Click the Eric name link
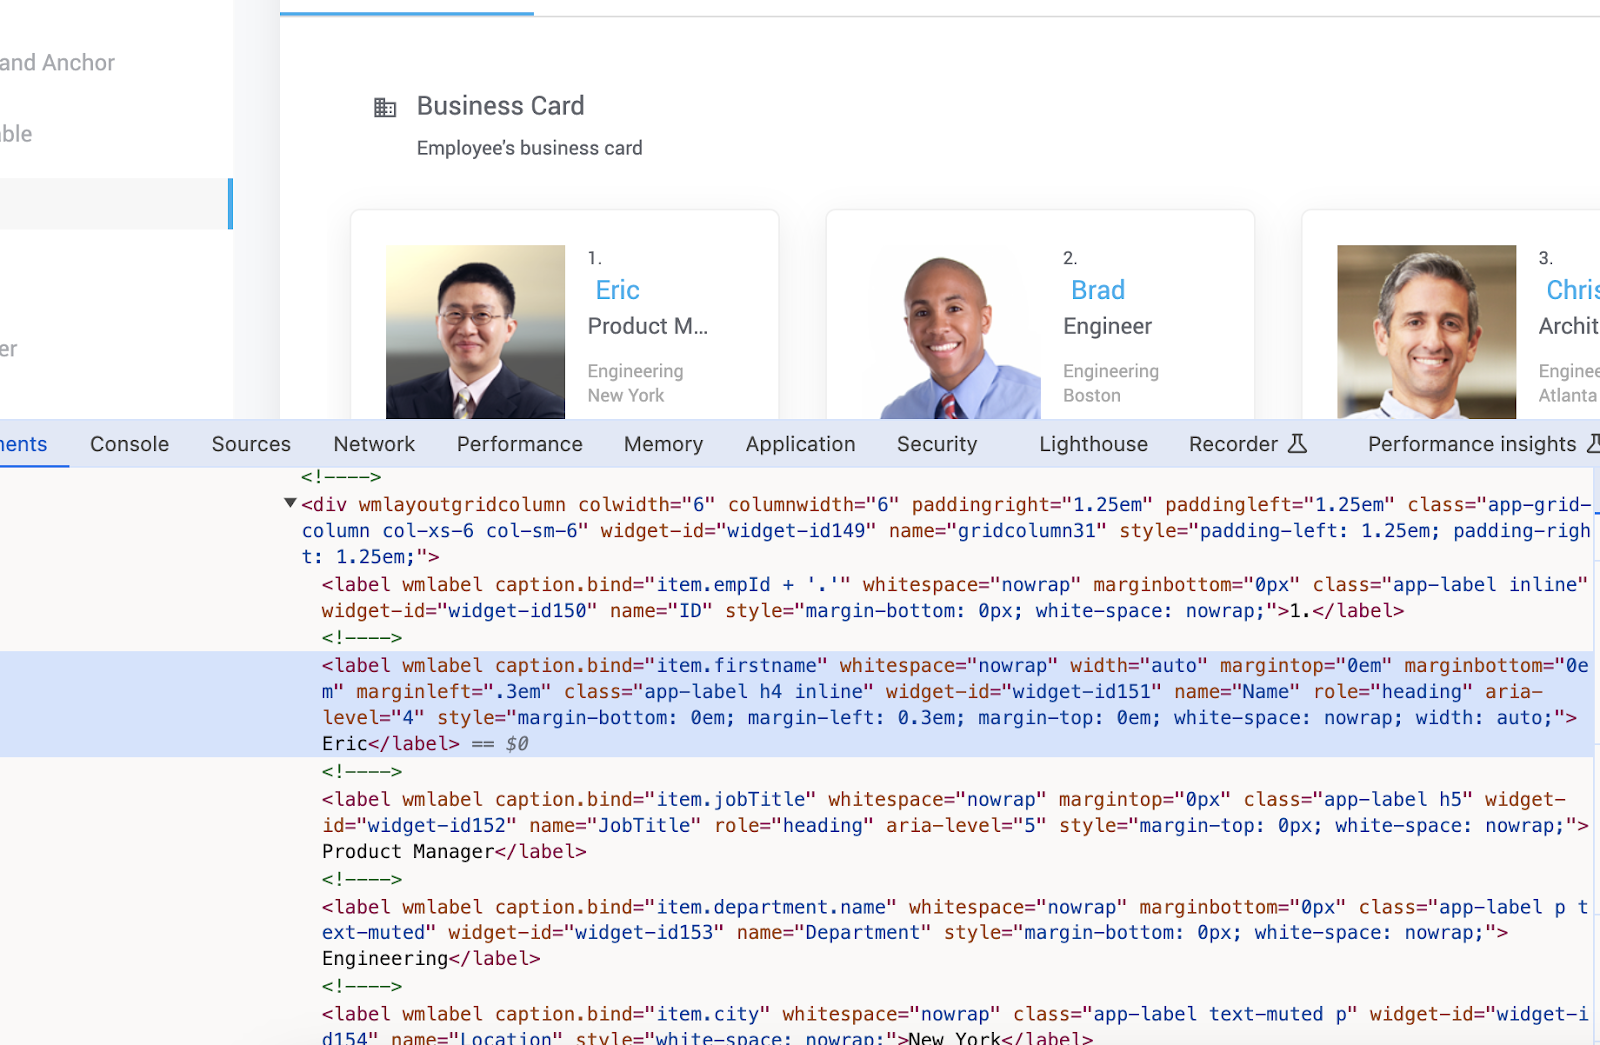1600x1045 pixels. click(617, 290)
